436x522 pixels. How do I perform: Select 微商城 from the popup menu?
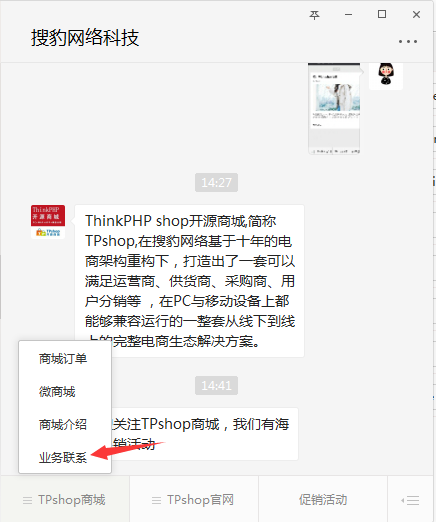point(57,392)
